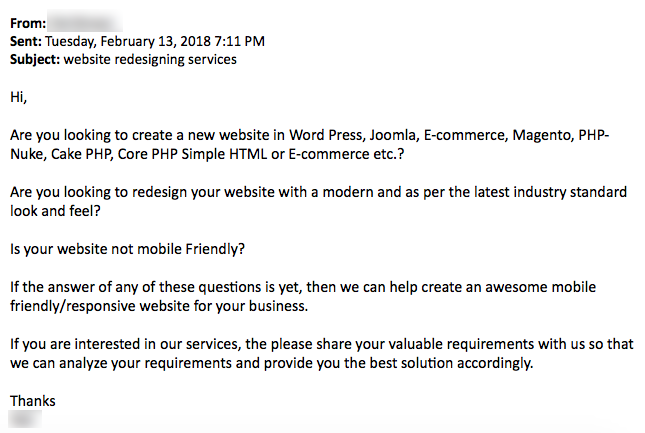Viewport: 645px width, 433px height.
Task: Click the words look and feel?
Action: pyautogui.click(x=55, y=211)
